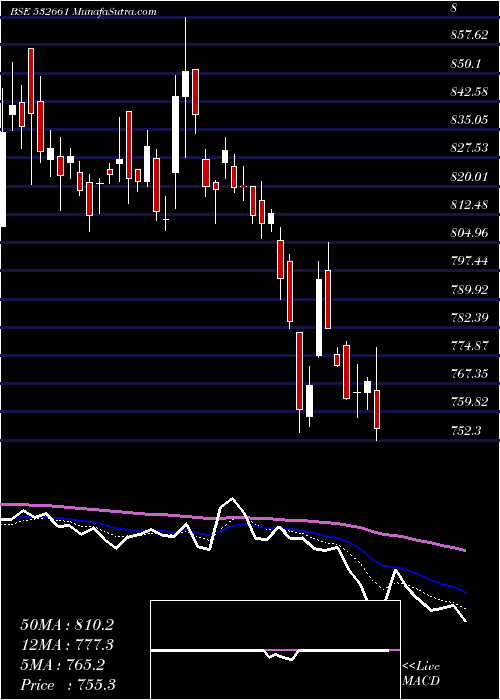Image resolution: width=500 pixels, height=700 pixels.
Task: Select the 759.82 axis value
Action: point(469,402)
